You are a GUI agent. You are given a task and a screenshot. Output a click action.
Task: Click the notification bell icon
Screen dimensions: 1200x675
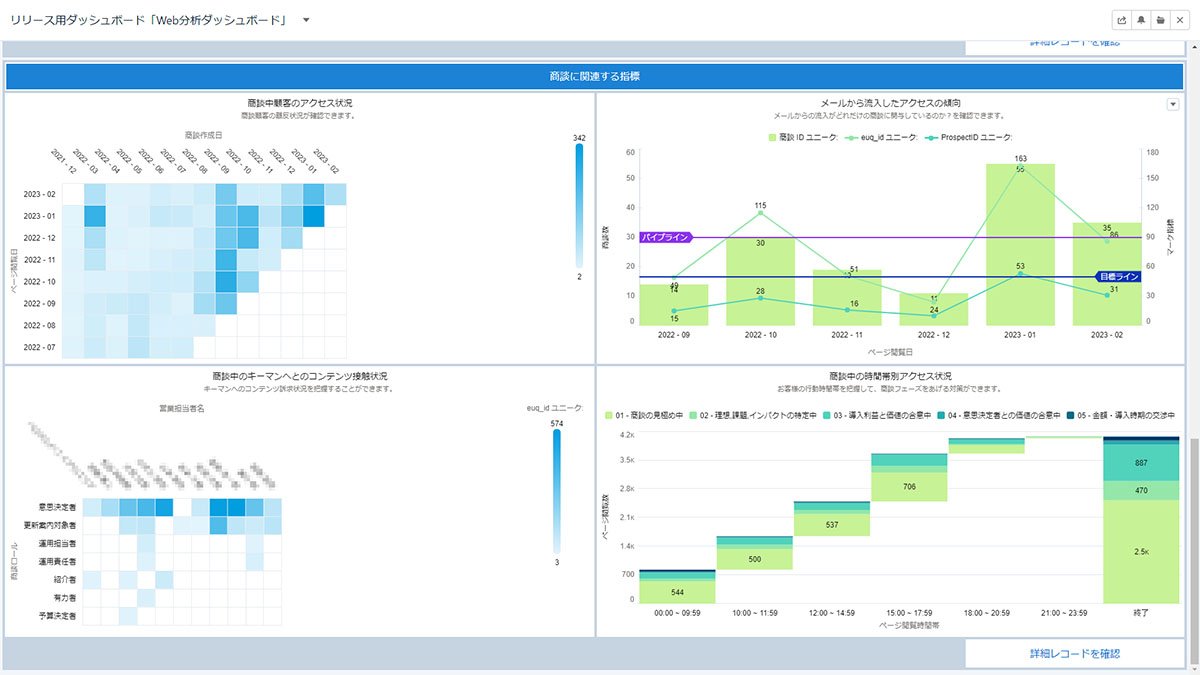point(1141,20)
